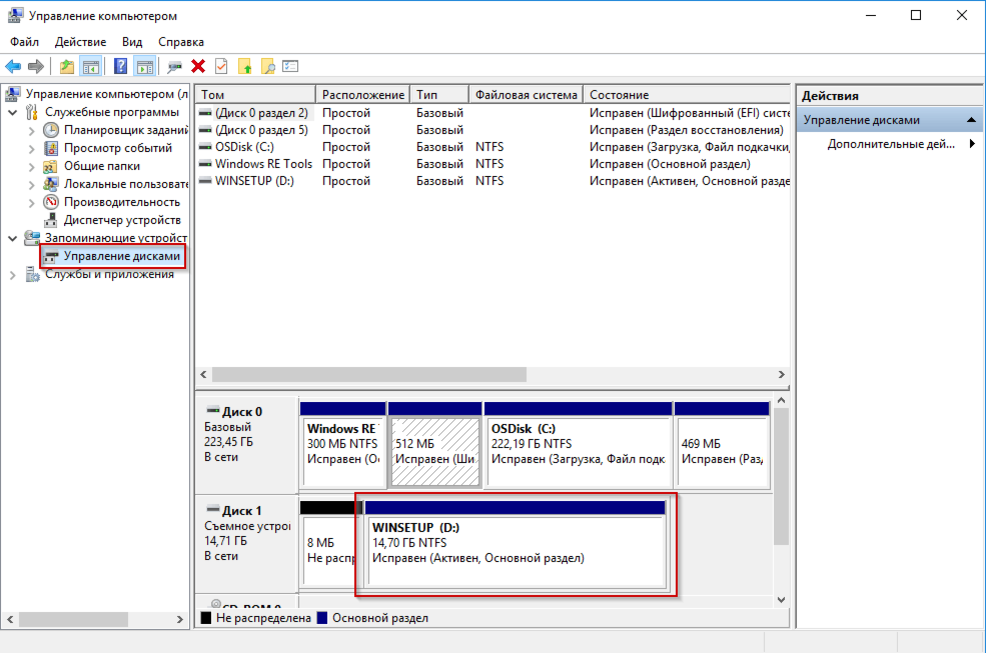The height and width of the screenshot is (653, 986).
Task: Select the WINSETUP (D:) partition block
Action: (514, 544)
